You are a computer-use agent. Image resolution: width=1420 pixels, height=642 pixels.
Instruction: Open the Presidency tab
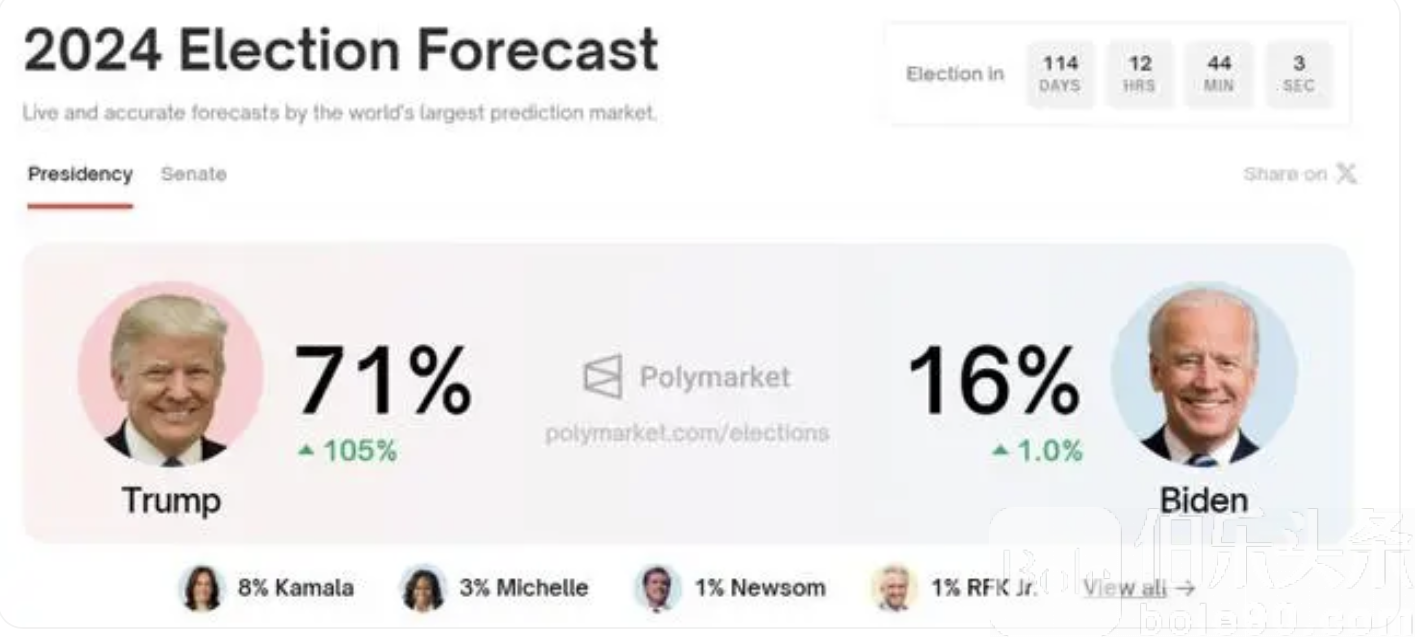coord(80,174)
